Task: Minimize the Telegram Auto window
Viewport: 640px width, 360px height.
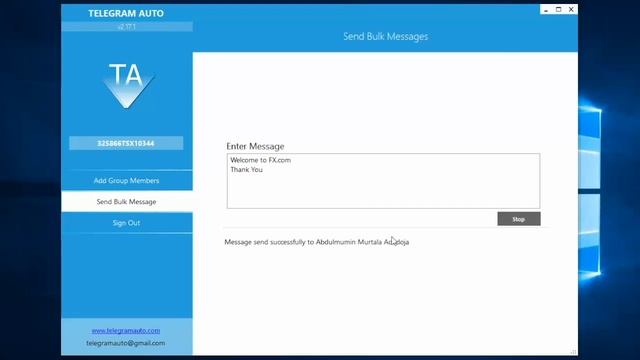Action: tap(546, 9)
